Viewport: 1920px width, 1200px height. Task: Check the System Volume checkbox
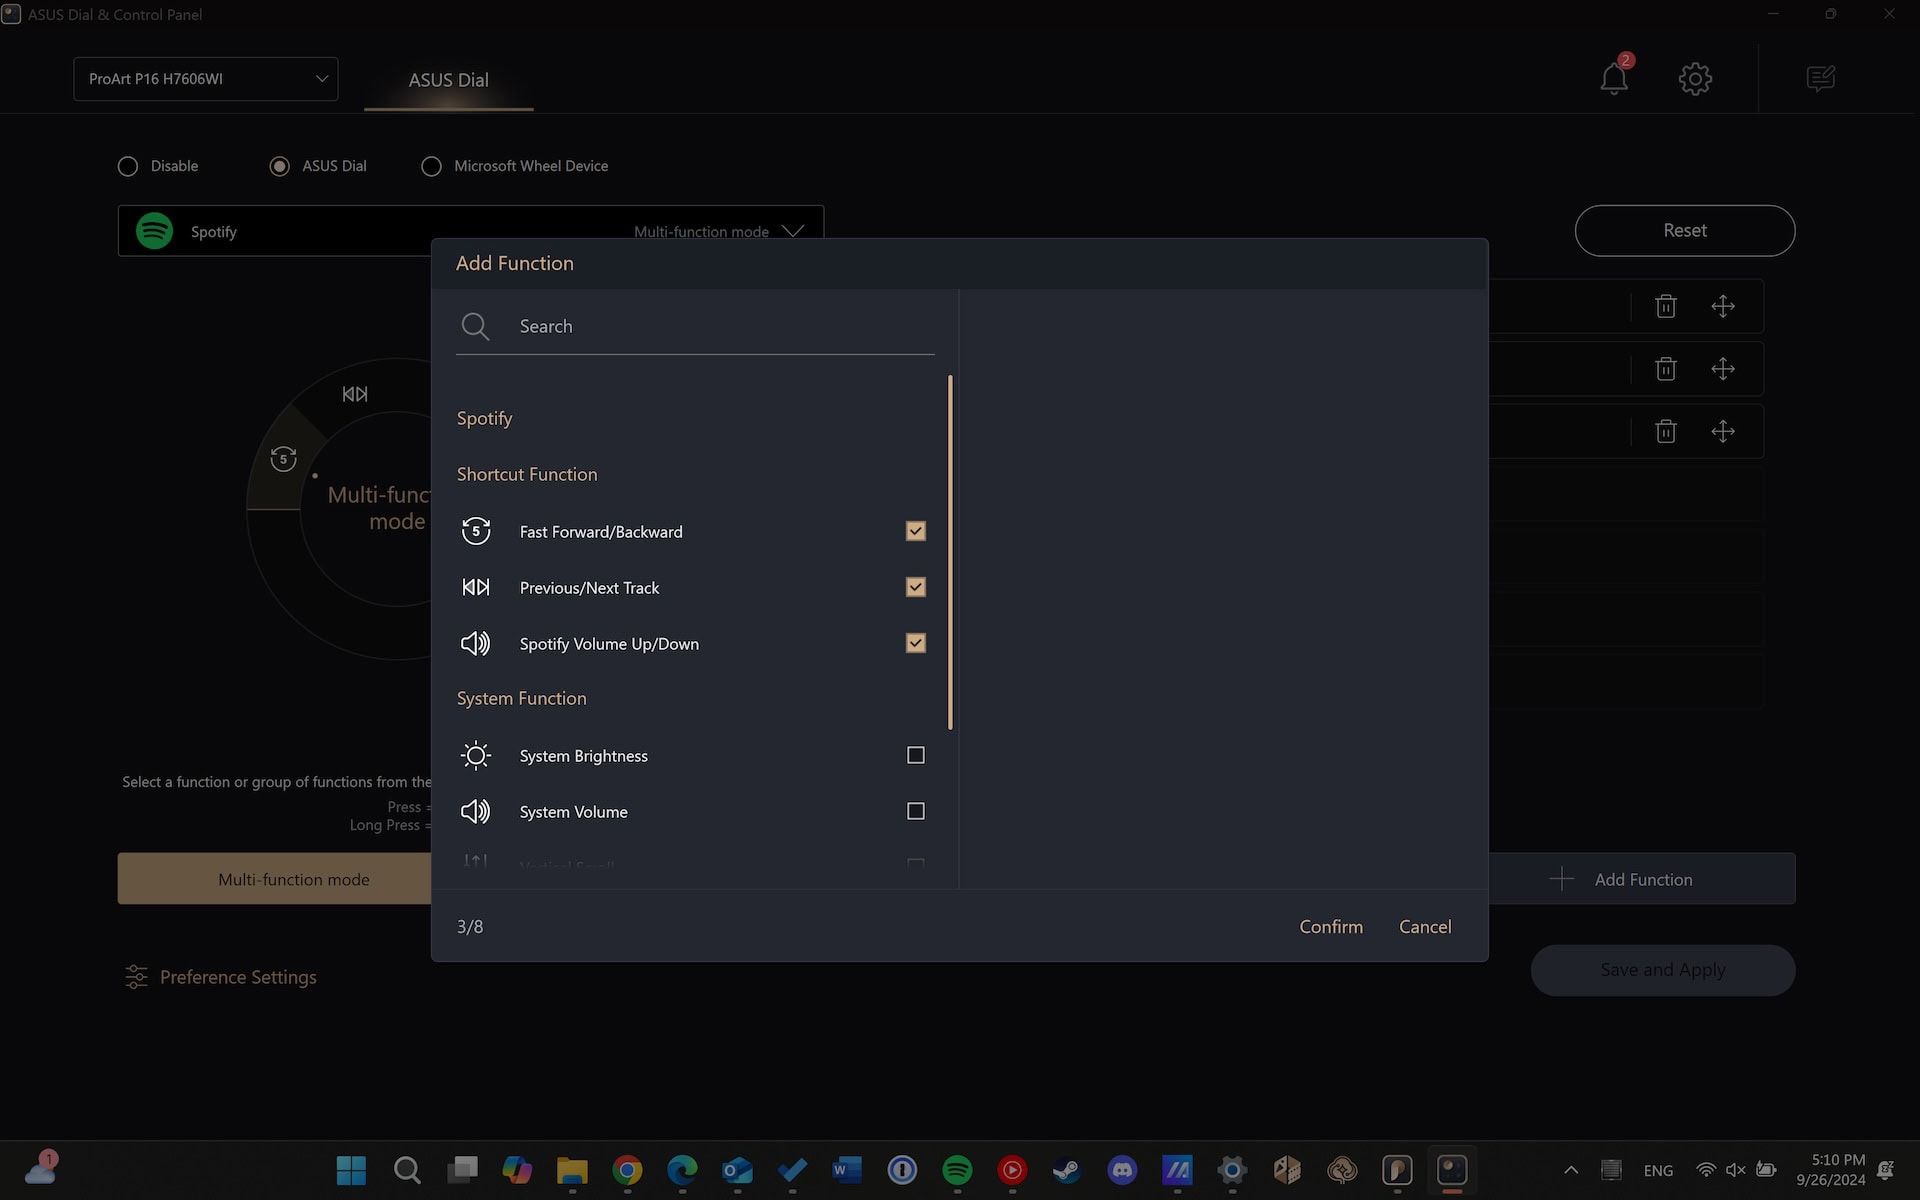(916, 811)
